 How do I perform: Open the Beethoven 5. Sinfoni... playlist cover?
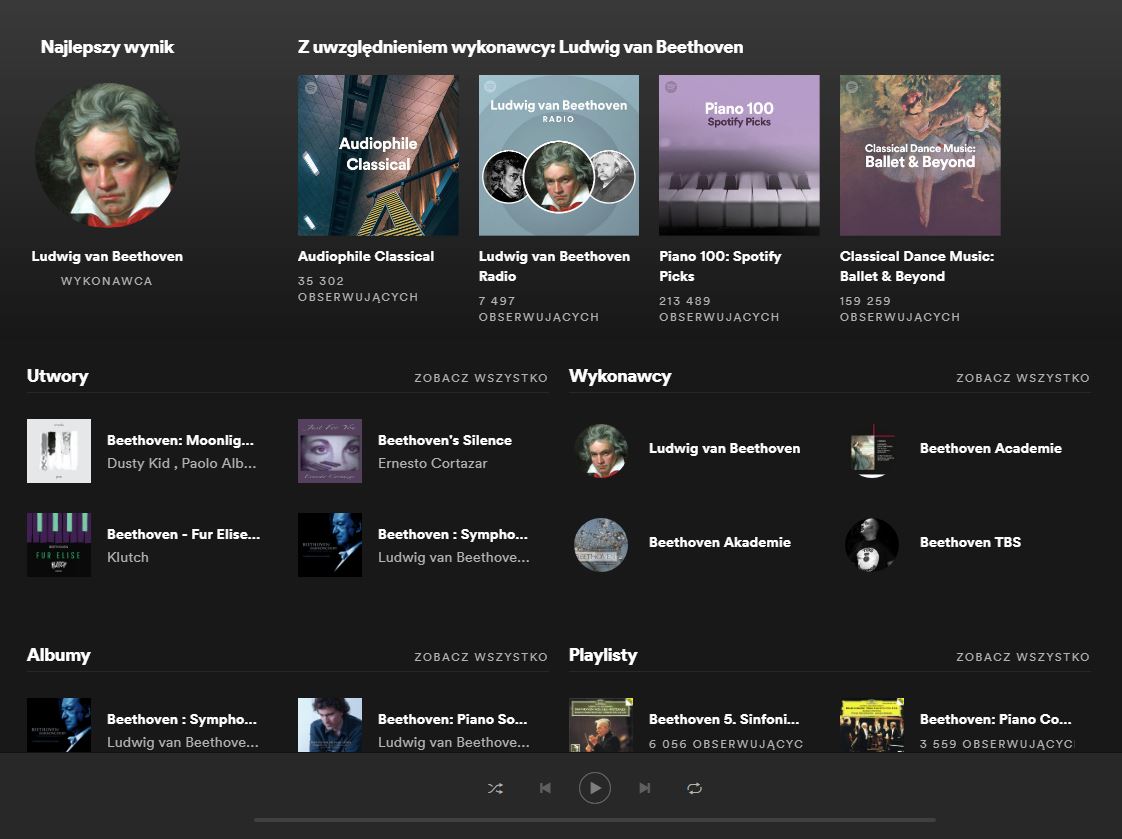tap(601, 725)
